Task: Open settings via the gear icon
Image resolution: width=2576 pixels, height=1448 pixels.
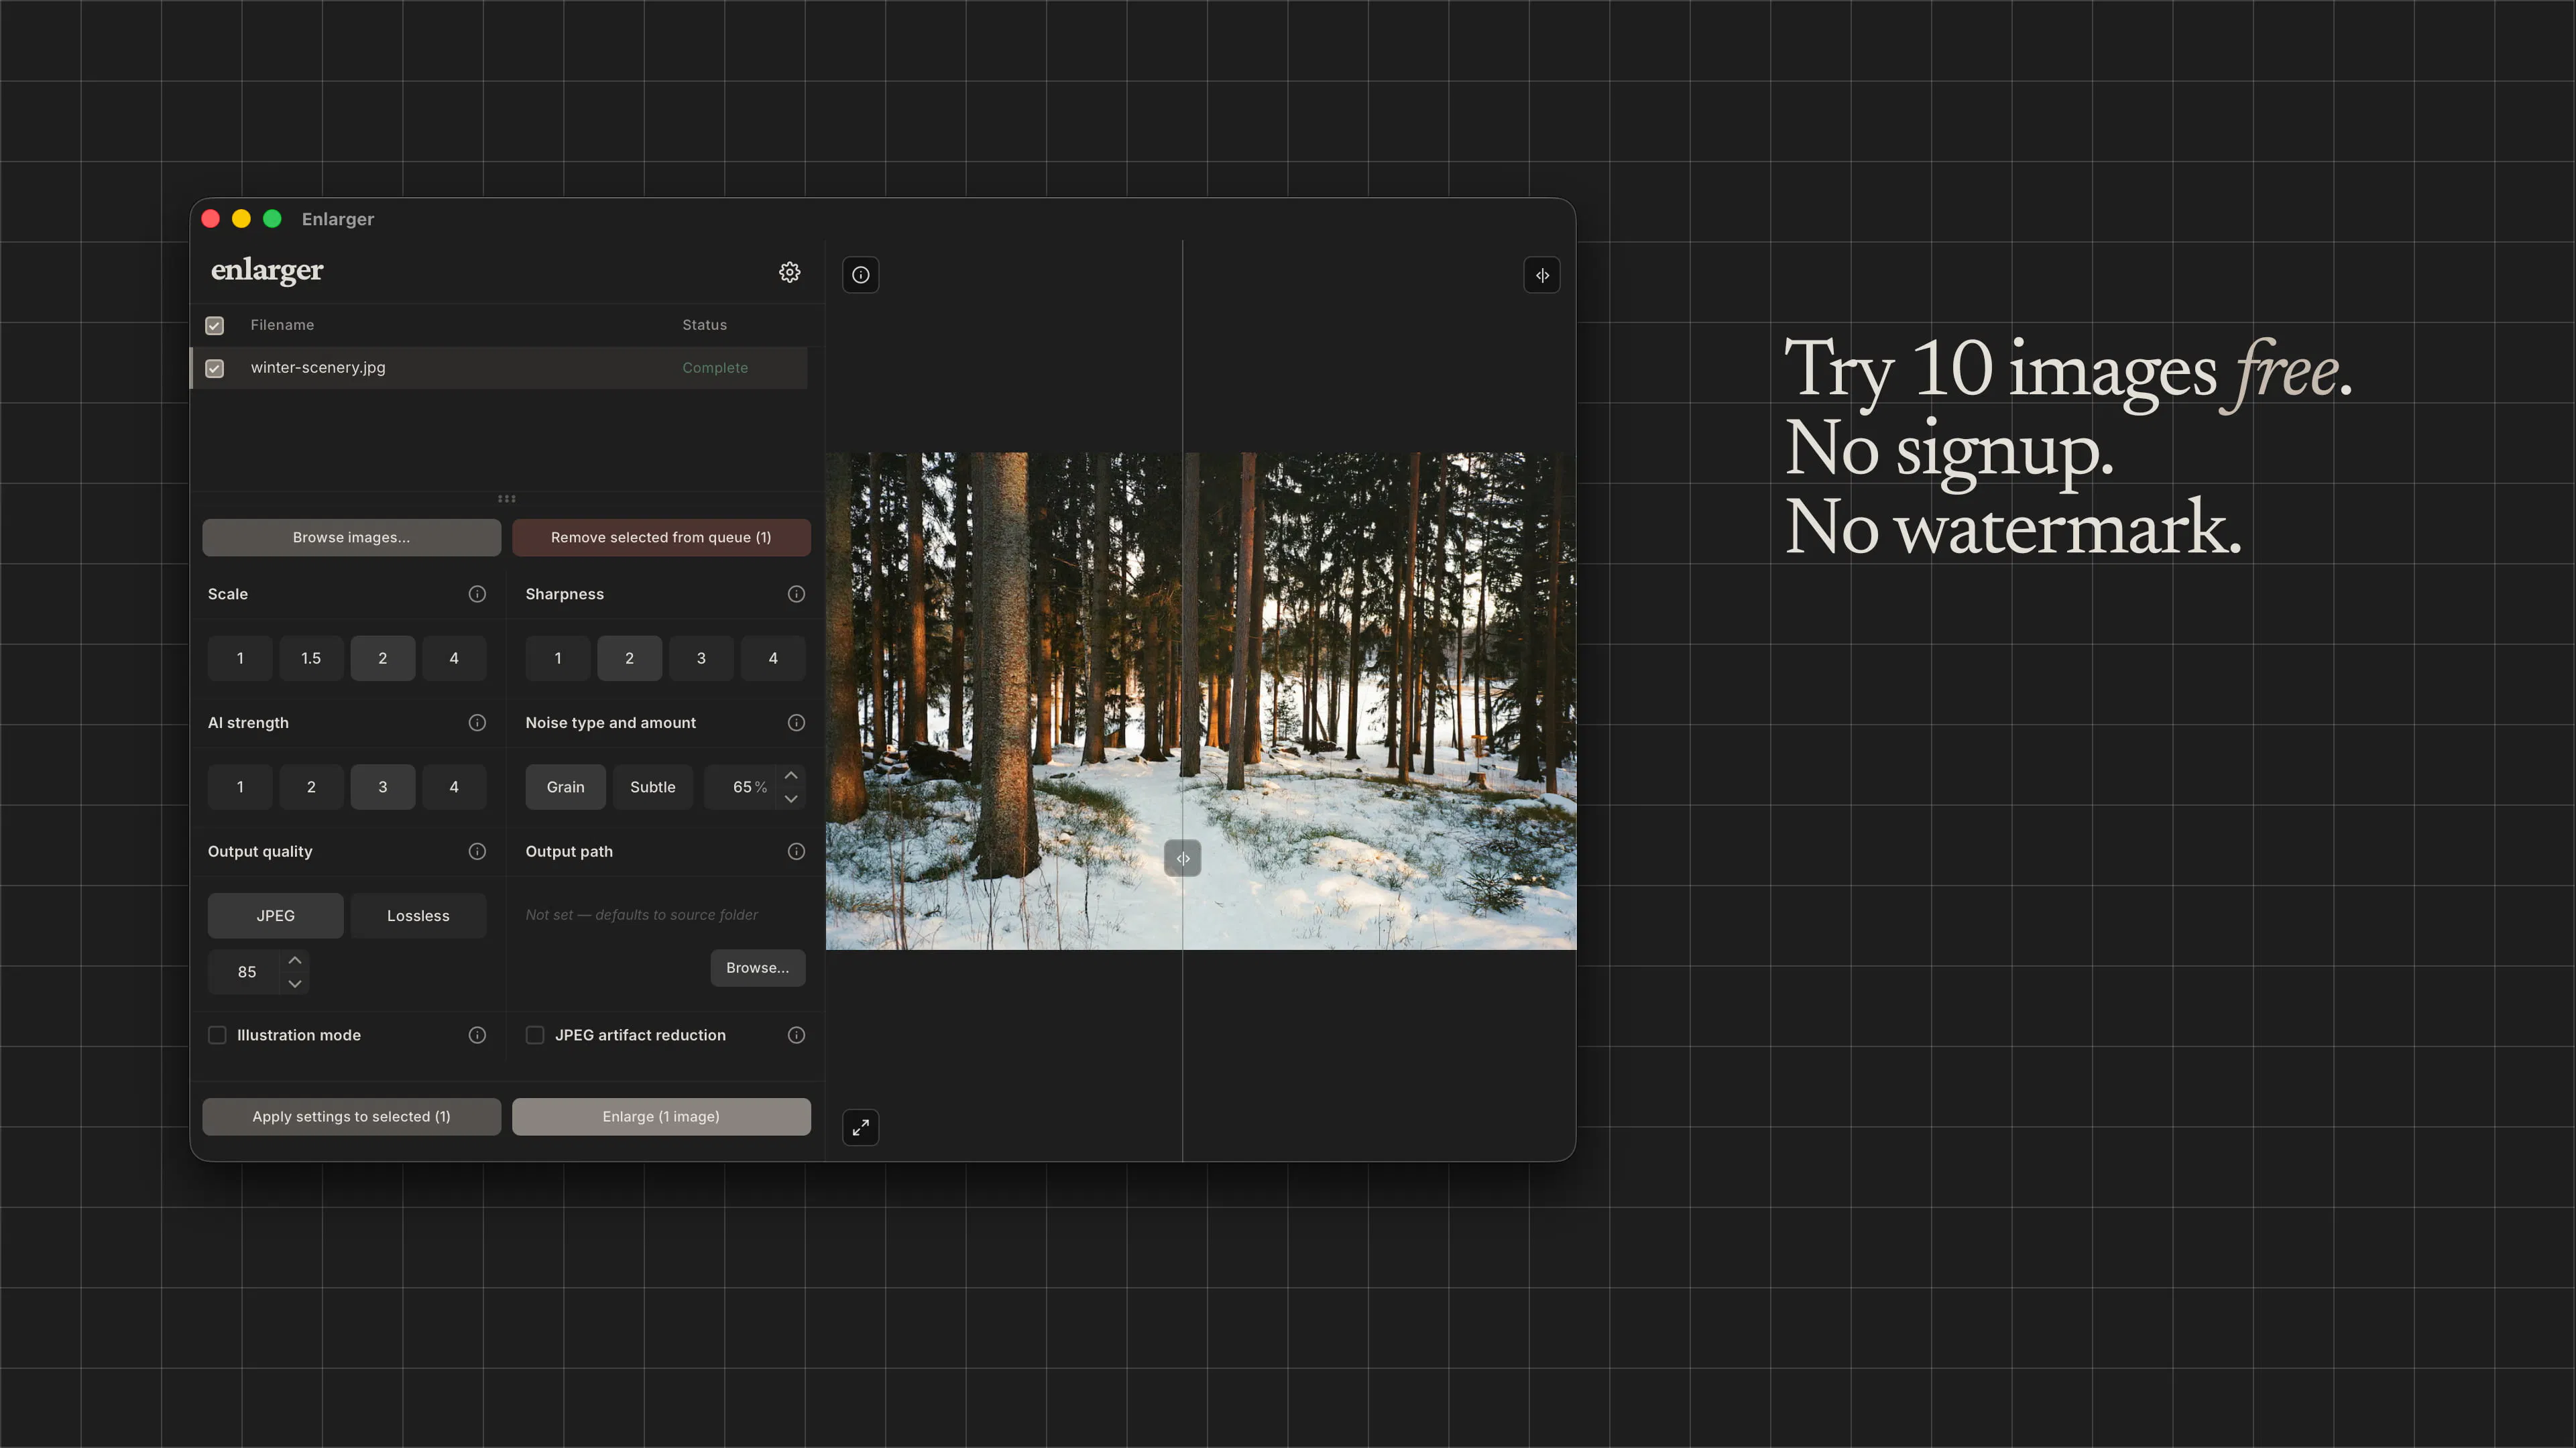Action: point(789,272)
